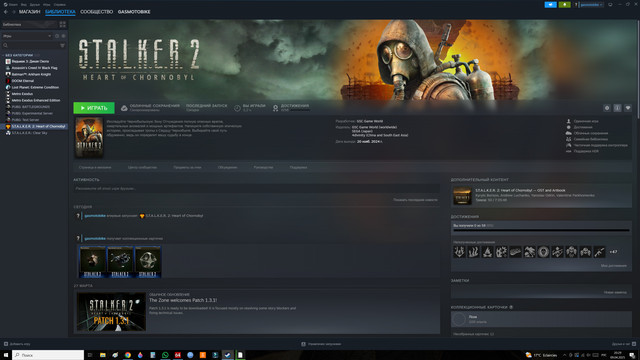Image resolution: width=640 pixels, height=360 pixels.
Task: View the campfire achievement icon
Action: (487, 252)
